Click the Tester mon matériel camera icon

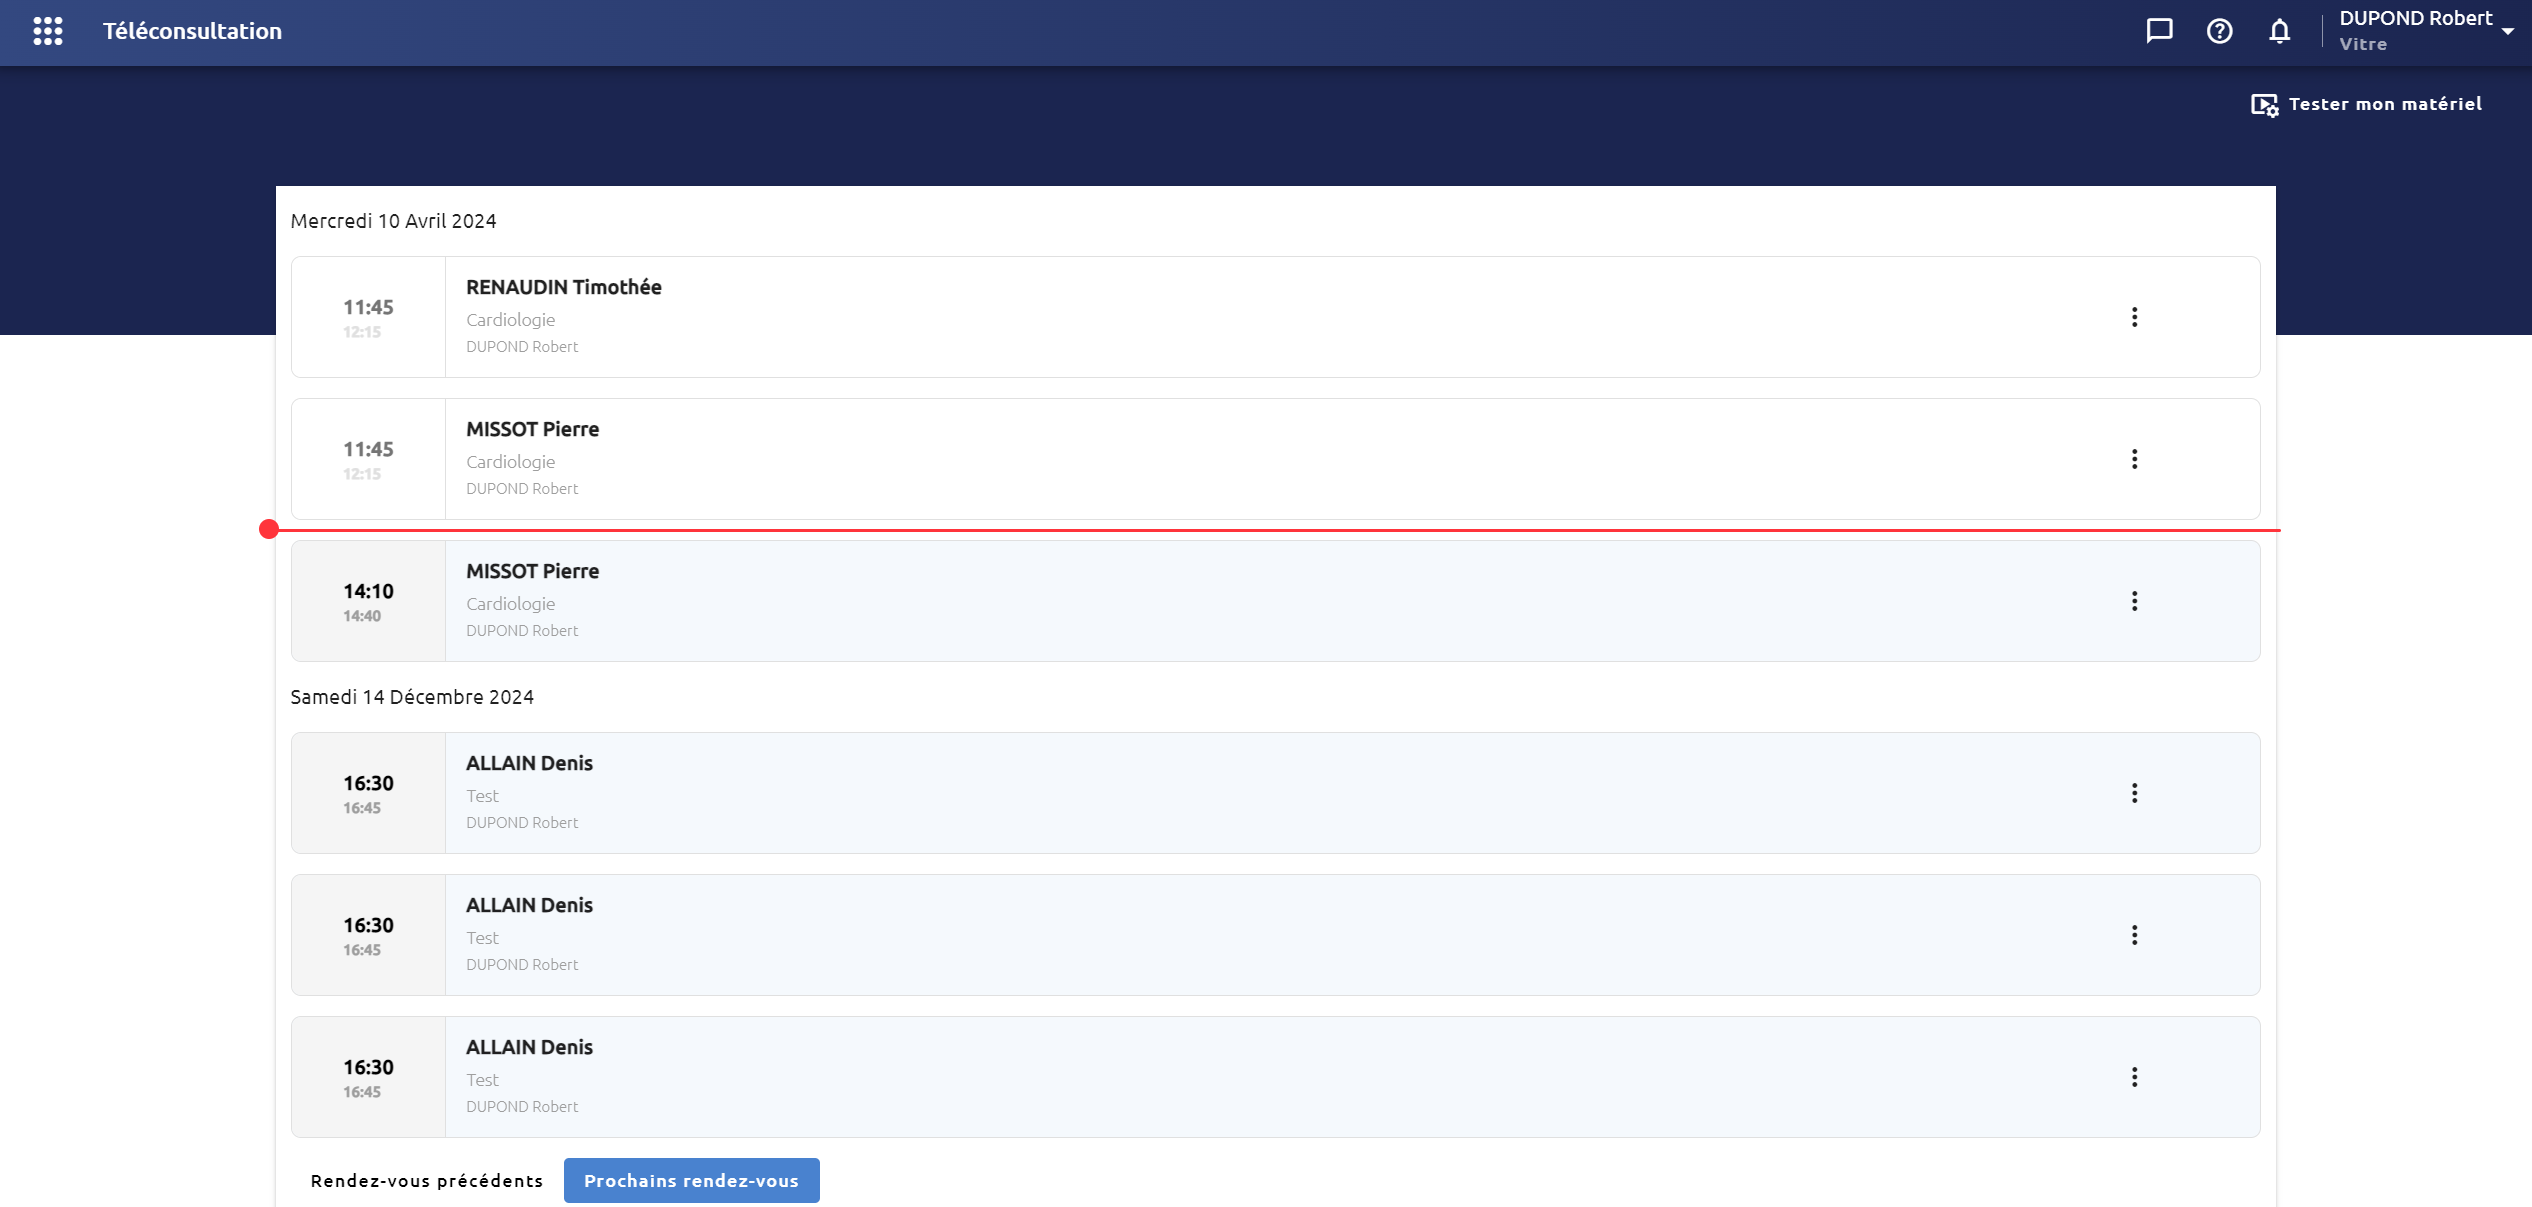click(x=2264, y=104)
